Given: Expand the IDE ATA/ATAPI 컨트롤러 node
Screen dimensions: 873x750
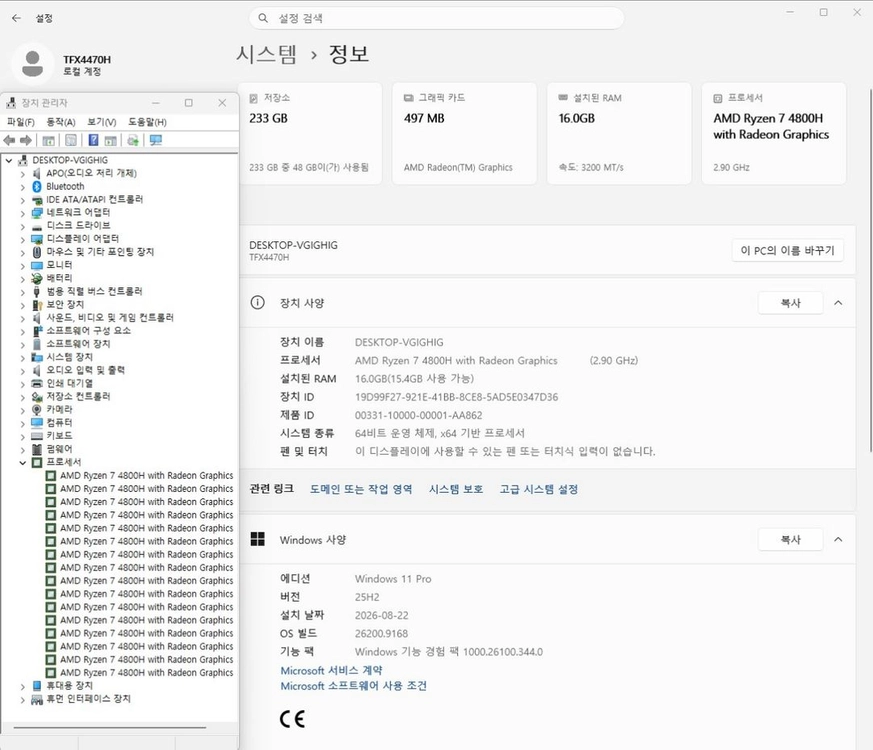Looking at the screenshot, I should click(23, 200).
